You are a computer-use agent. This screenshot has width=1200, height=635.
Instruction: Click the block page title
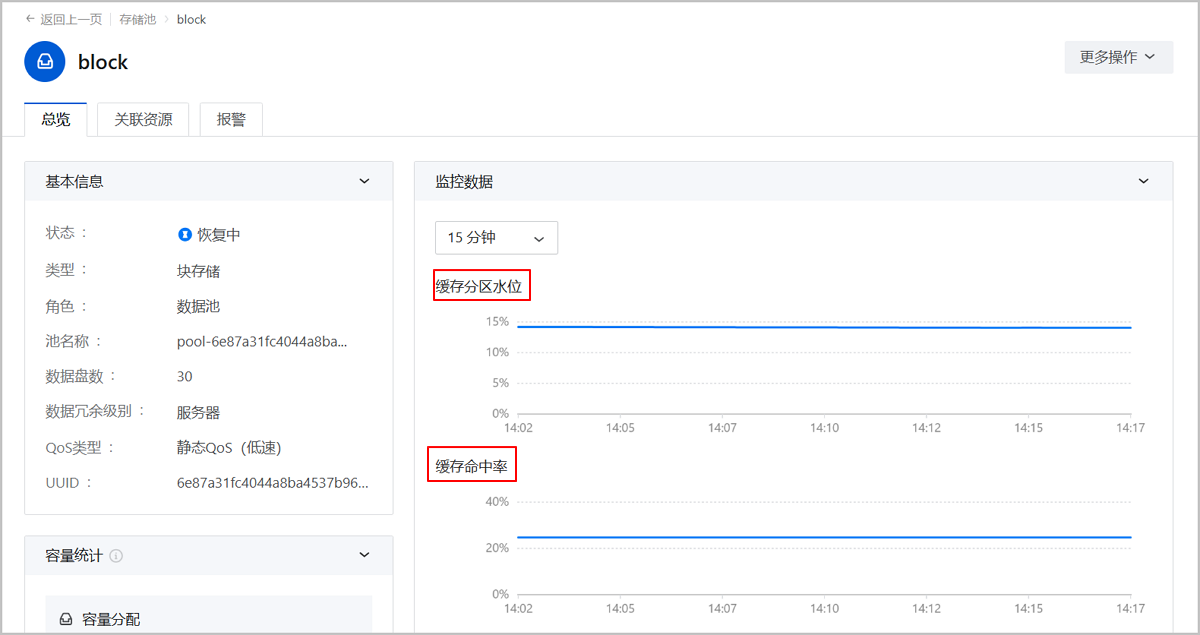point(103,62)
